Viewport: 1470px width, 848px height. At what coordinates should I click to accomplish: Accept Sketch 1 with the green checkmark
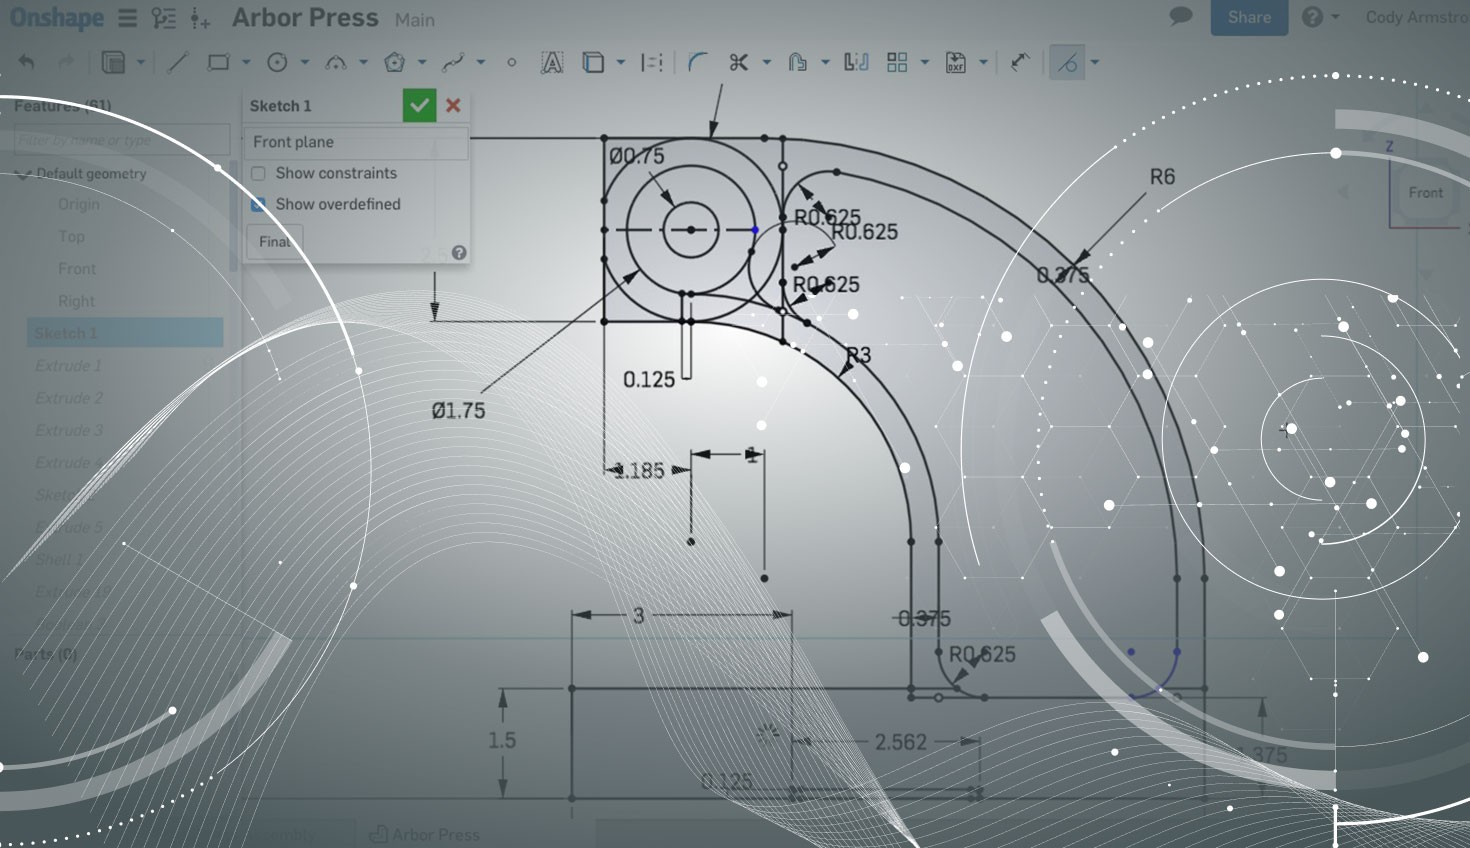[419, 105]
